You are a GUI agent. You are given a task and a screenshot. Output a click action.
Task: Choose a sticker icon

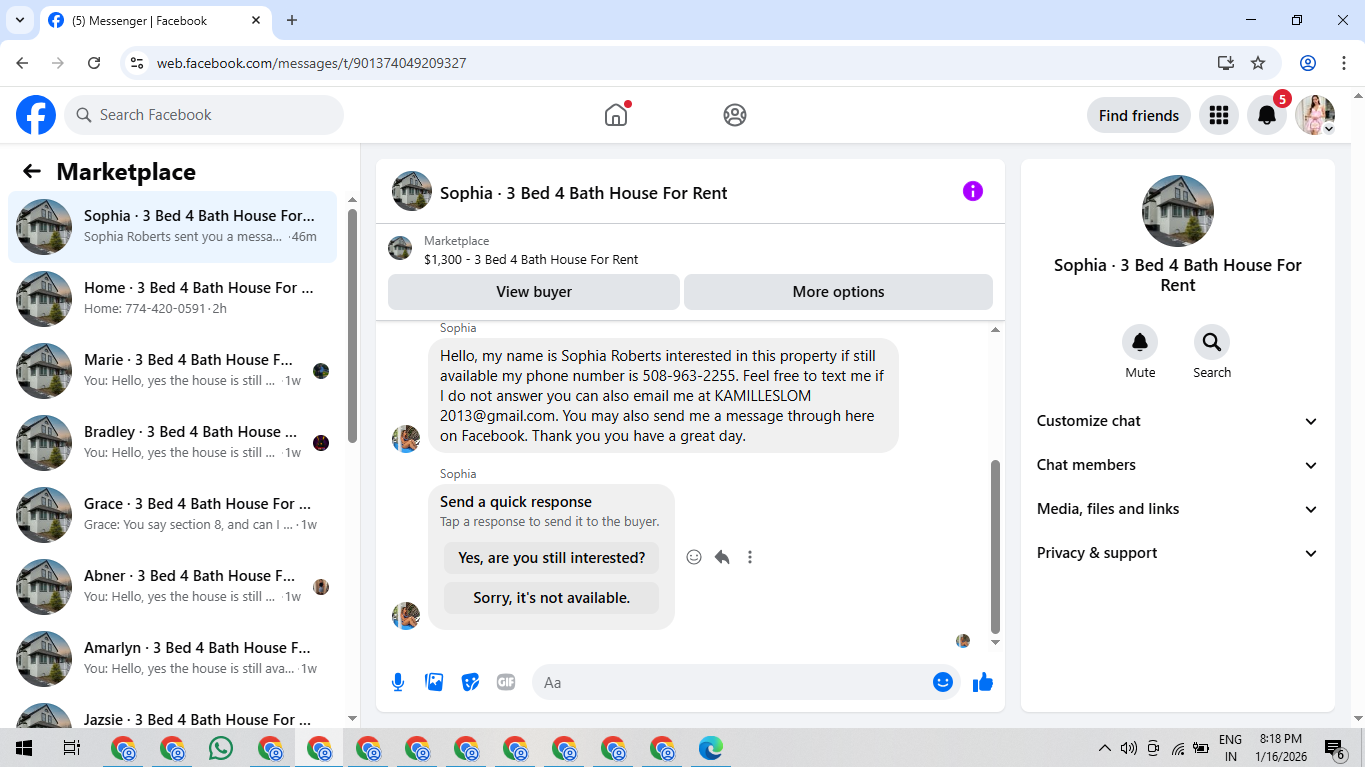[470, 682]
